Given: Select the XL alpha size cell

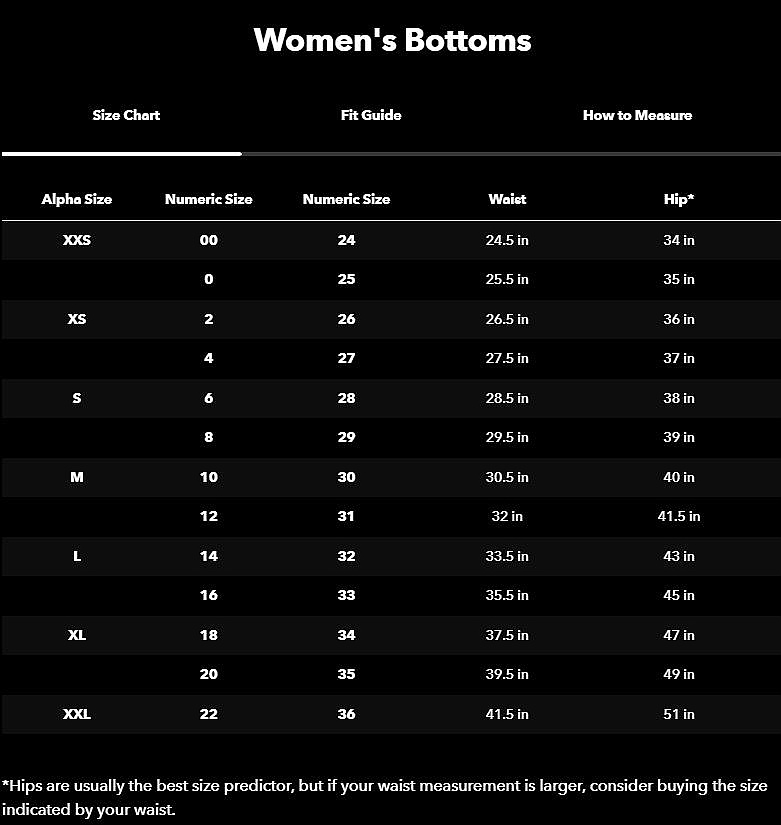Looking at the screenshot, I should pyautogui.click(x=77, y=635).
